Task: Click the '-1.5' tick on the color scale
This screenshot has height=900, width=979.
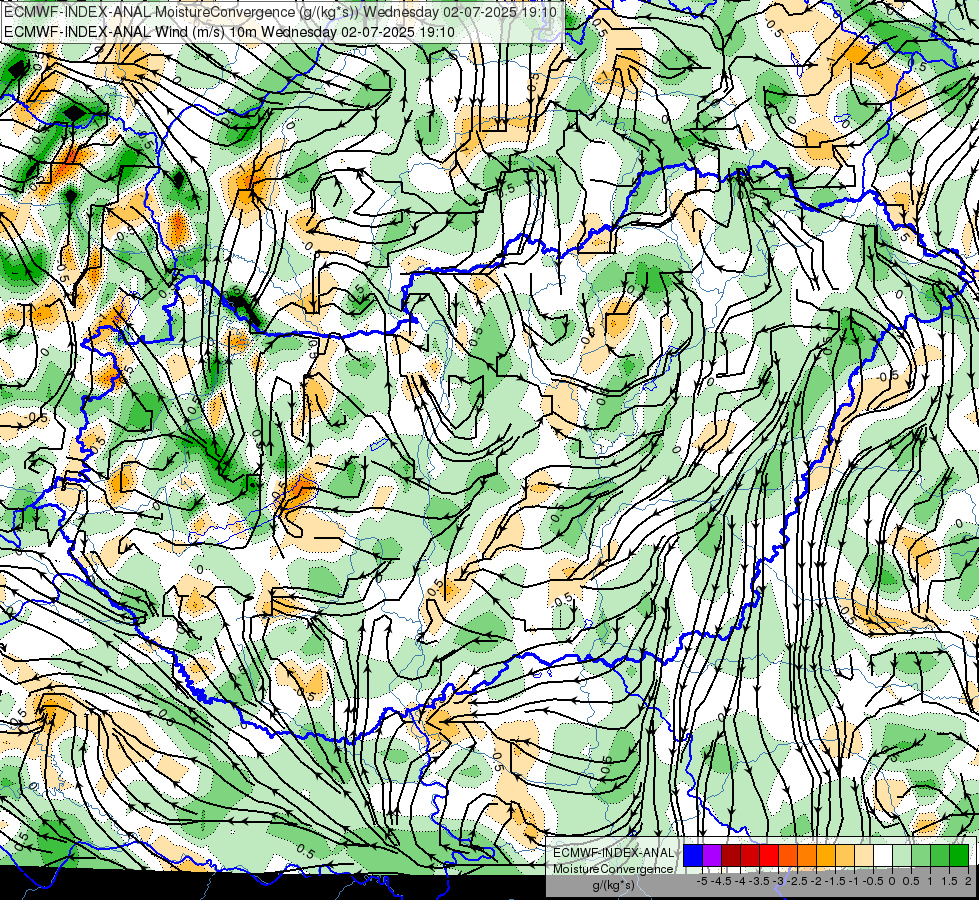Action: (835, 881)
